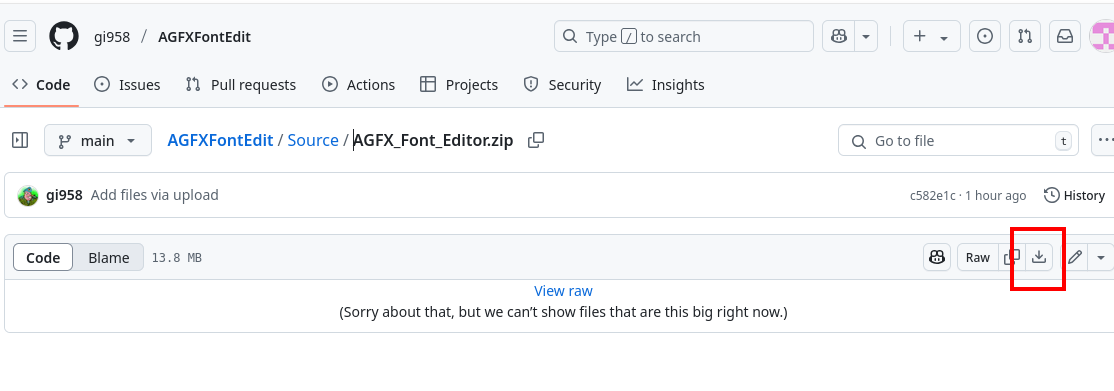Switch to Blame view
Image resolution: width=1114 pixels, height=391 pixels.
click(109, 257)
